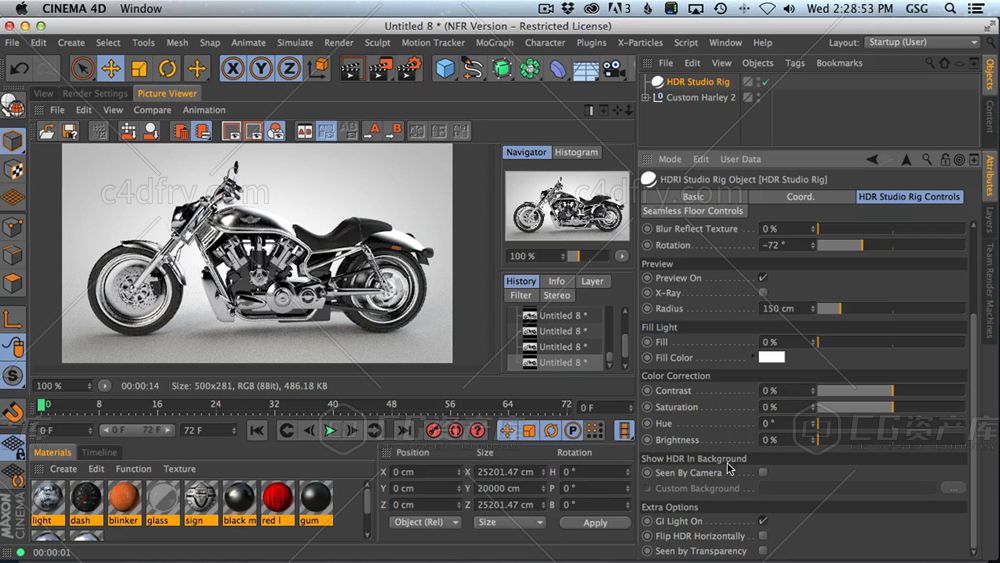Toggle HDR Studio Rig enable checkmark
Viewport: 1000px width, 563px height.
pos(765,82)
